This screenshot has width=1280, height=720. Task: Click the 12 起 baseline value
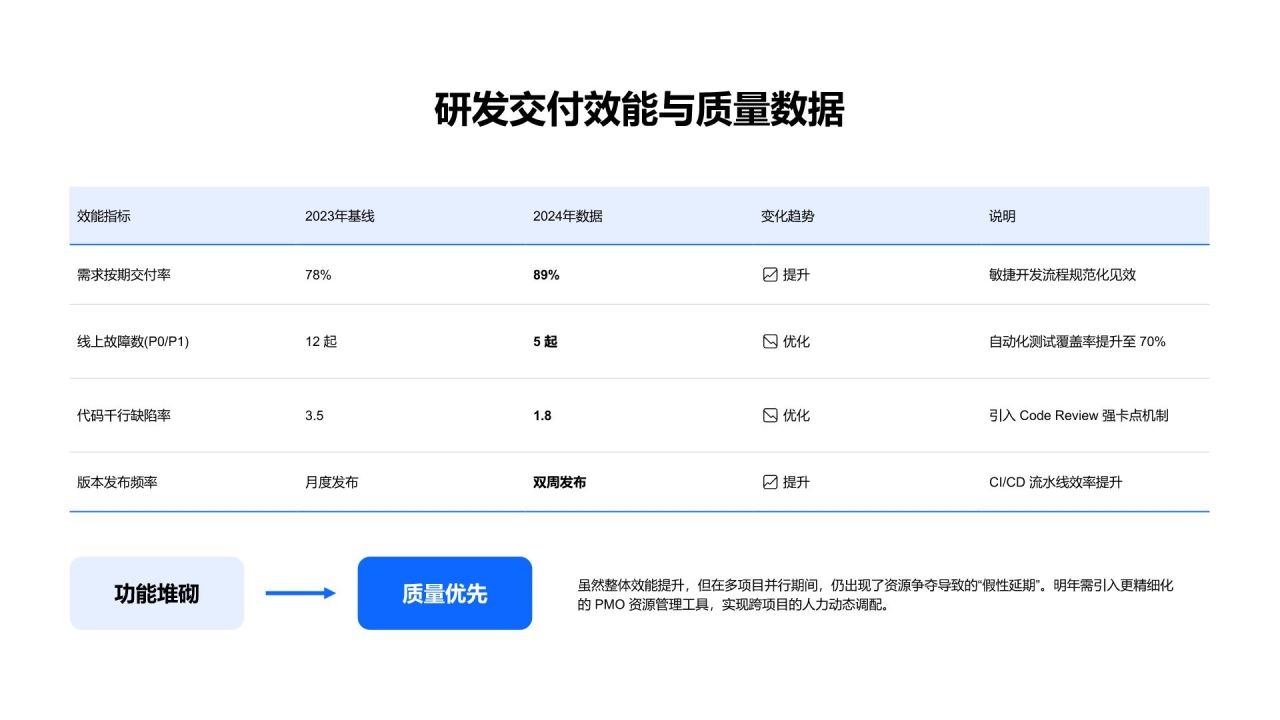pyautogui.click(x=321, y=342)
